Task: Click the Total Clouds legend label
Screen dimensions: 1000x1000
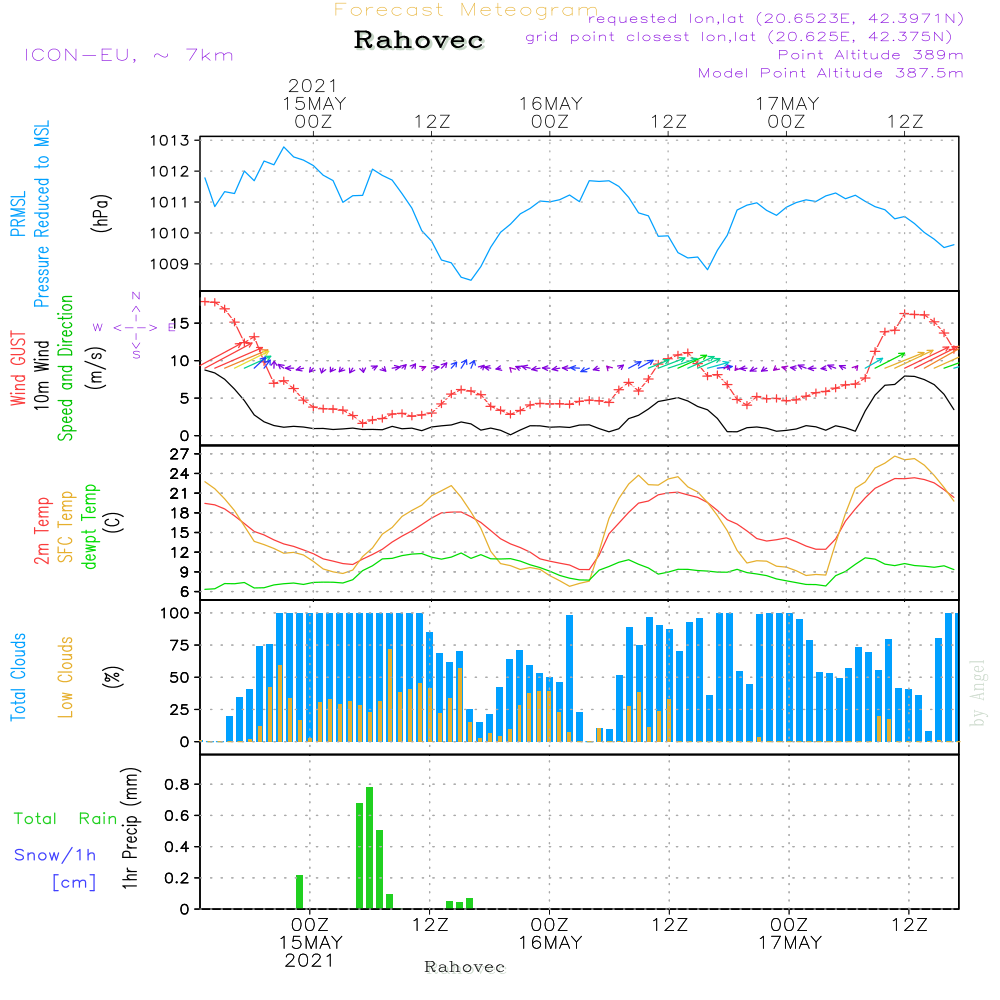Action: pyautogui.click(x=18, y=677)
